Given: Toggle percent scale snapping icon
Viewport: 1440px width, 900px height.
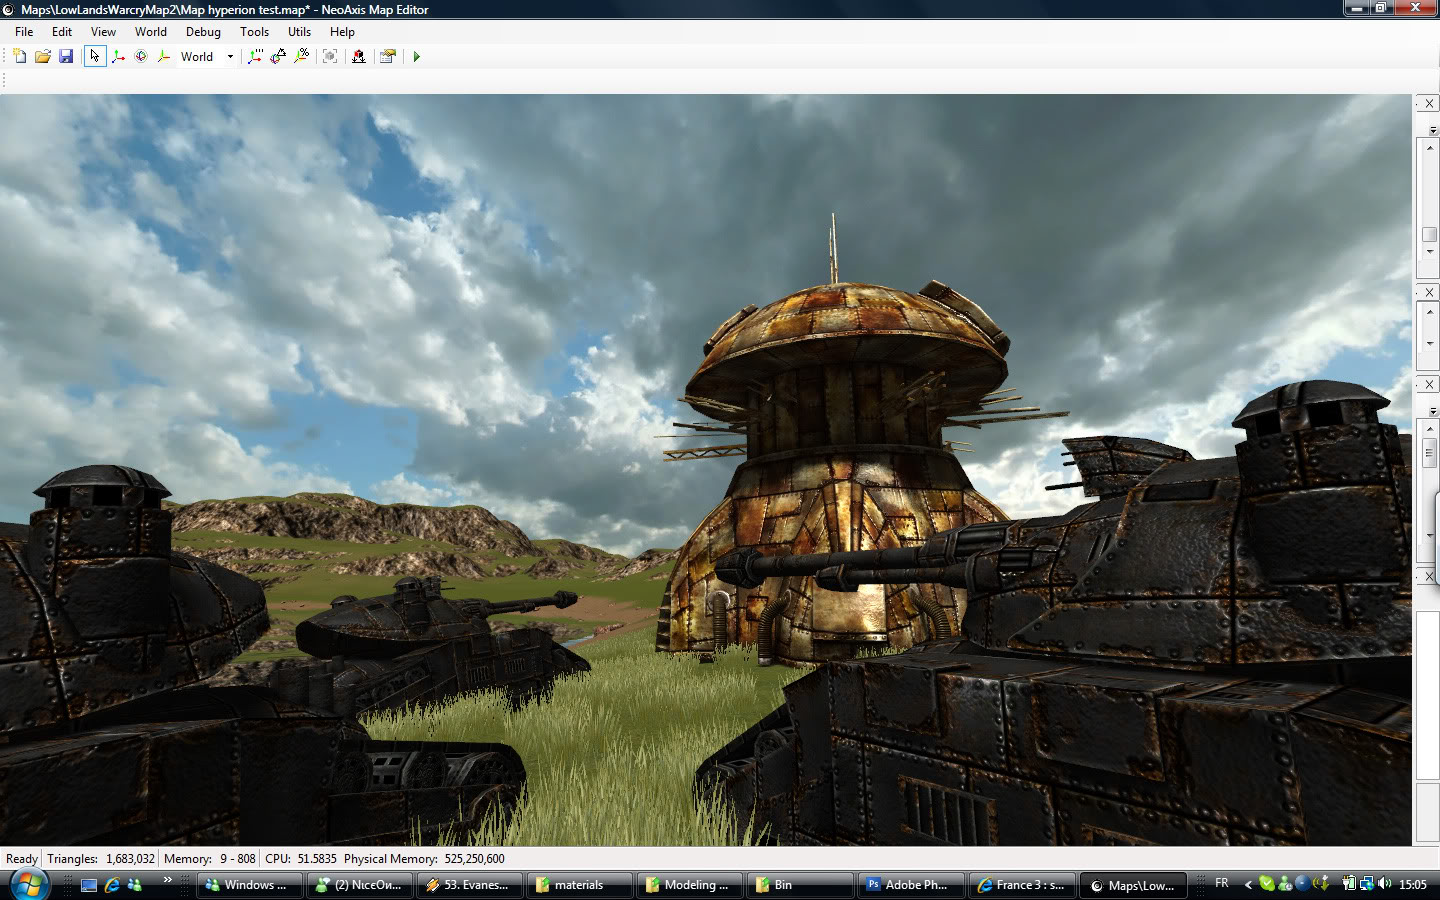Looking at the screenshot, I should pyautogui.click(x=301, y=57).
